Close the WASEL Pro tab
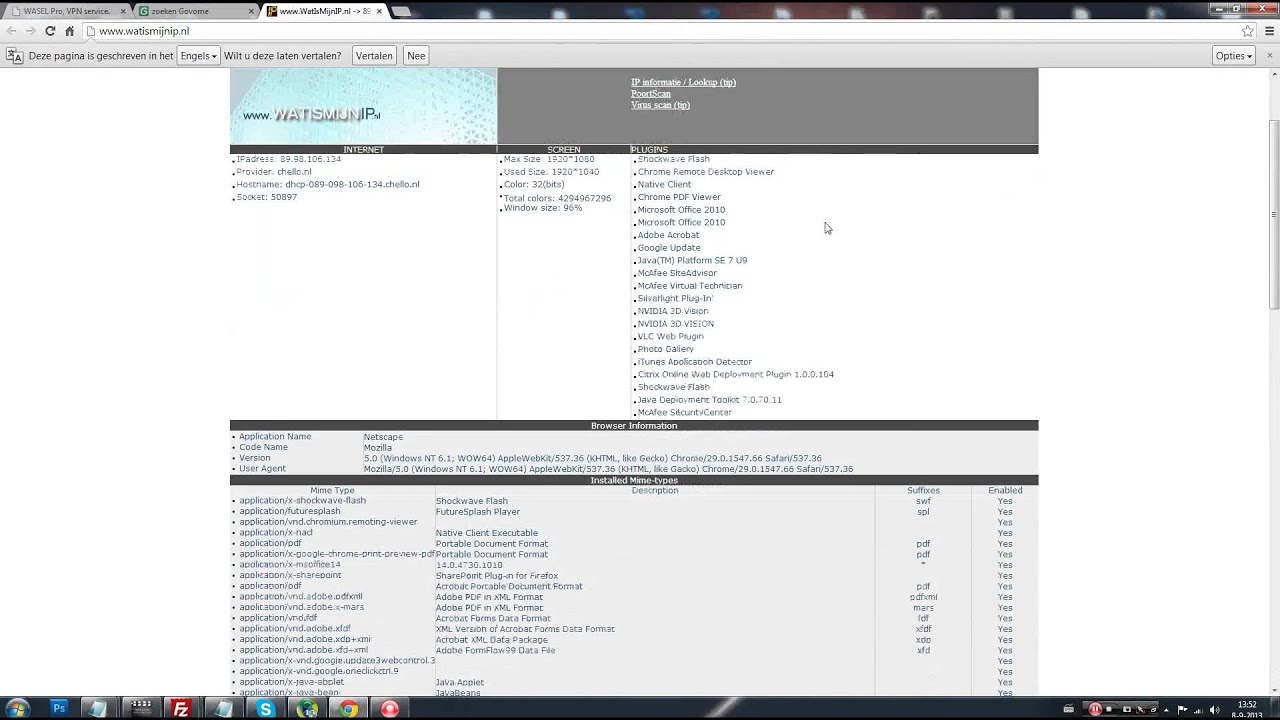This screenshot has width=1280, height=720. click(123, 12)
